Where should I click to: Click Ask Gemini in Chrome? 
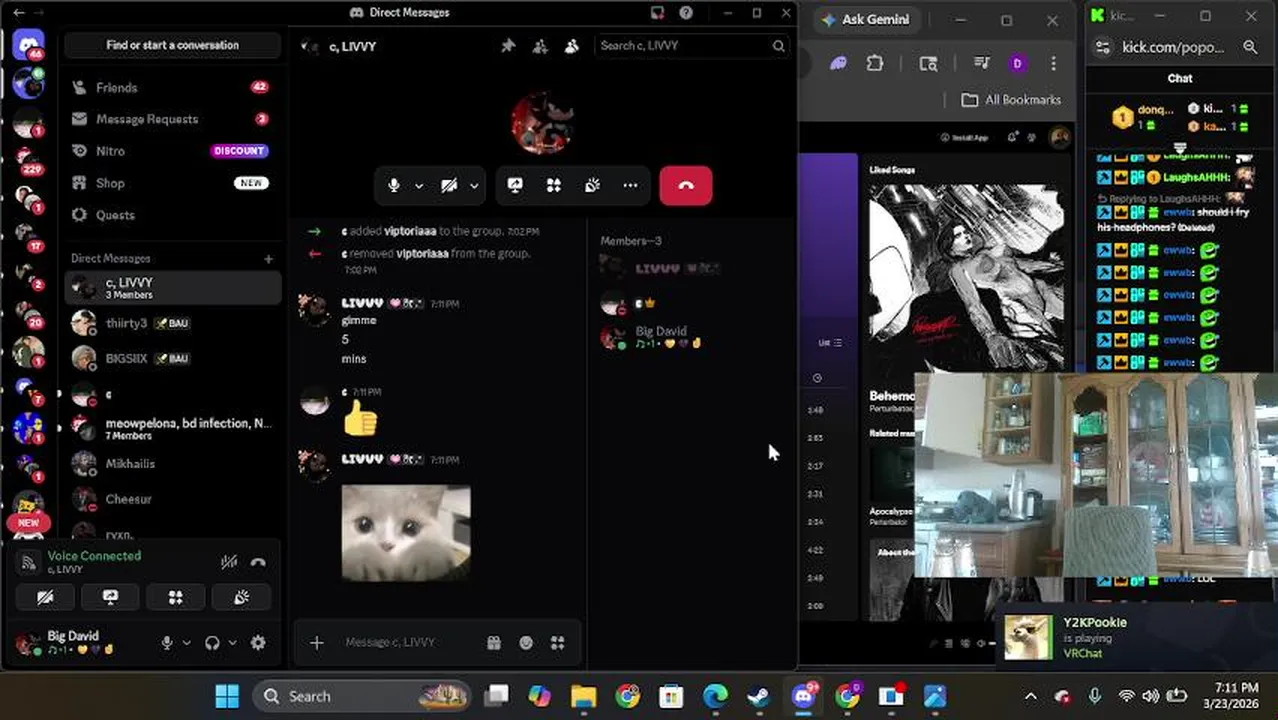click(865, 19)
